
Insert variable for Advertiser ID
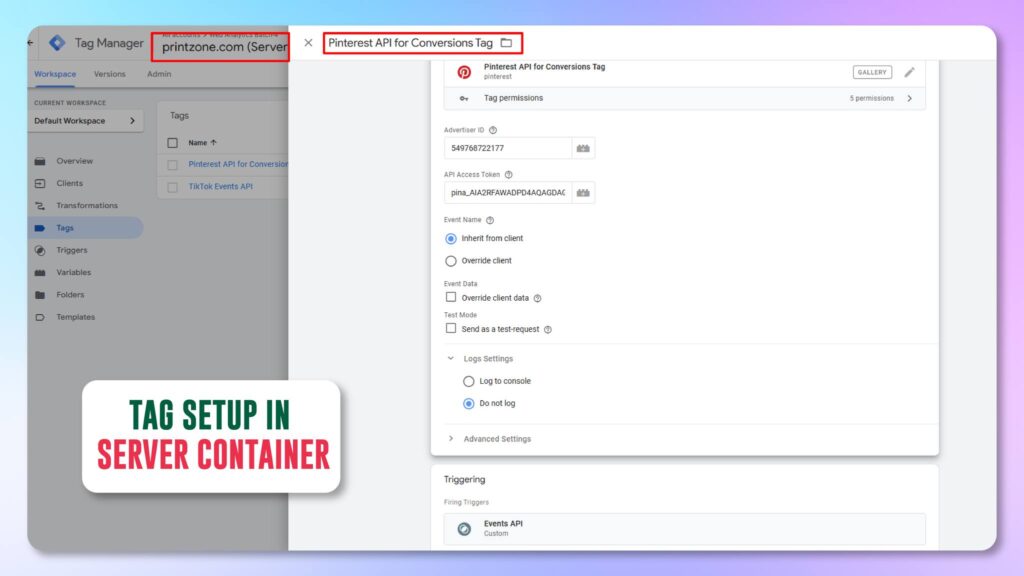click(x=583, y=148)
